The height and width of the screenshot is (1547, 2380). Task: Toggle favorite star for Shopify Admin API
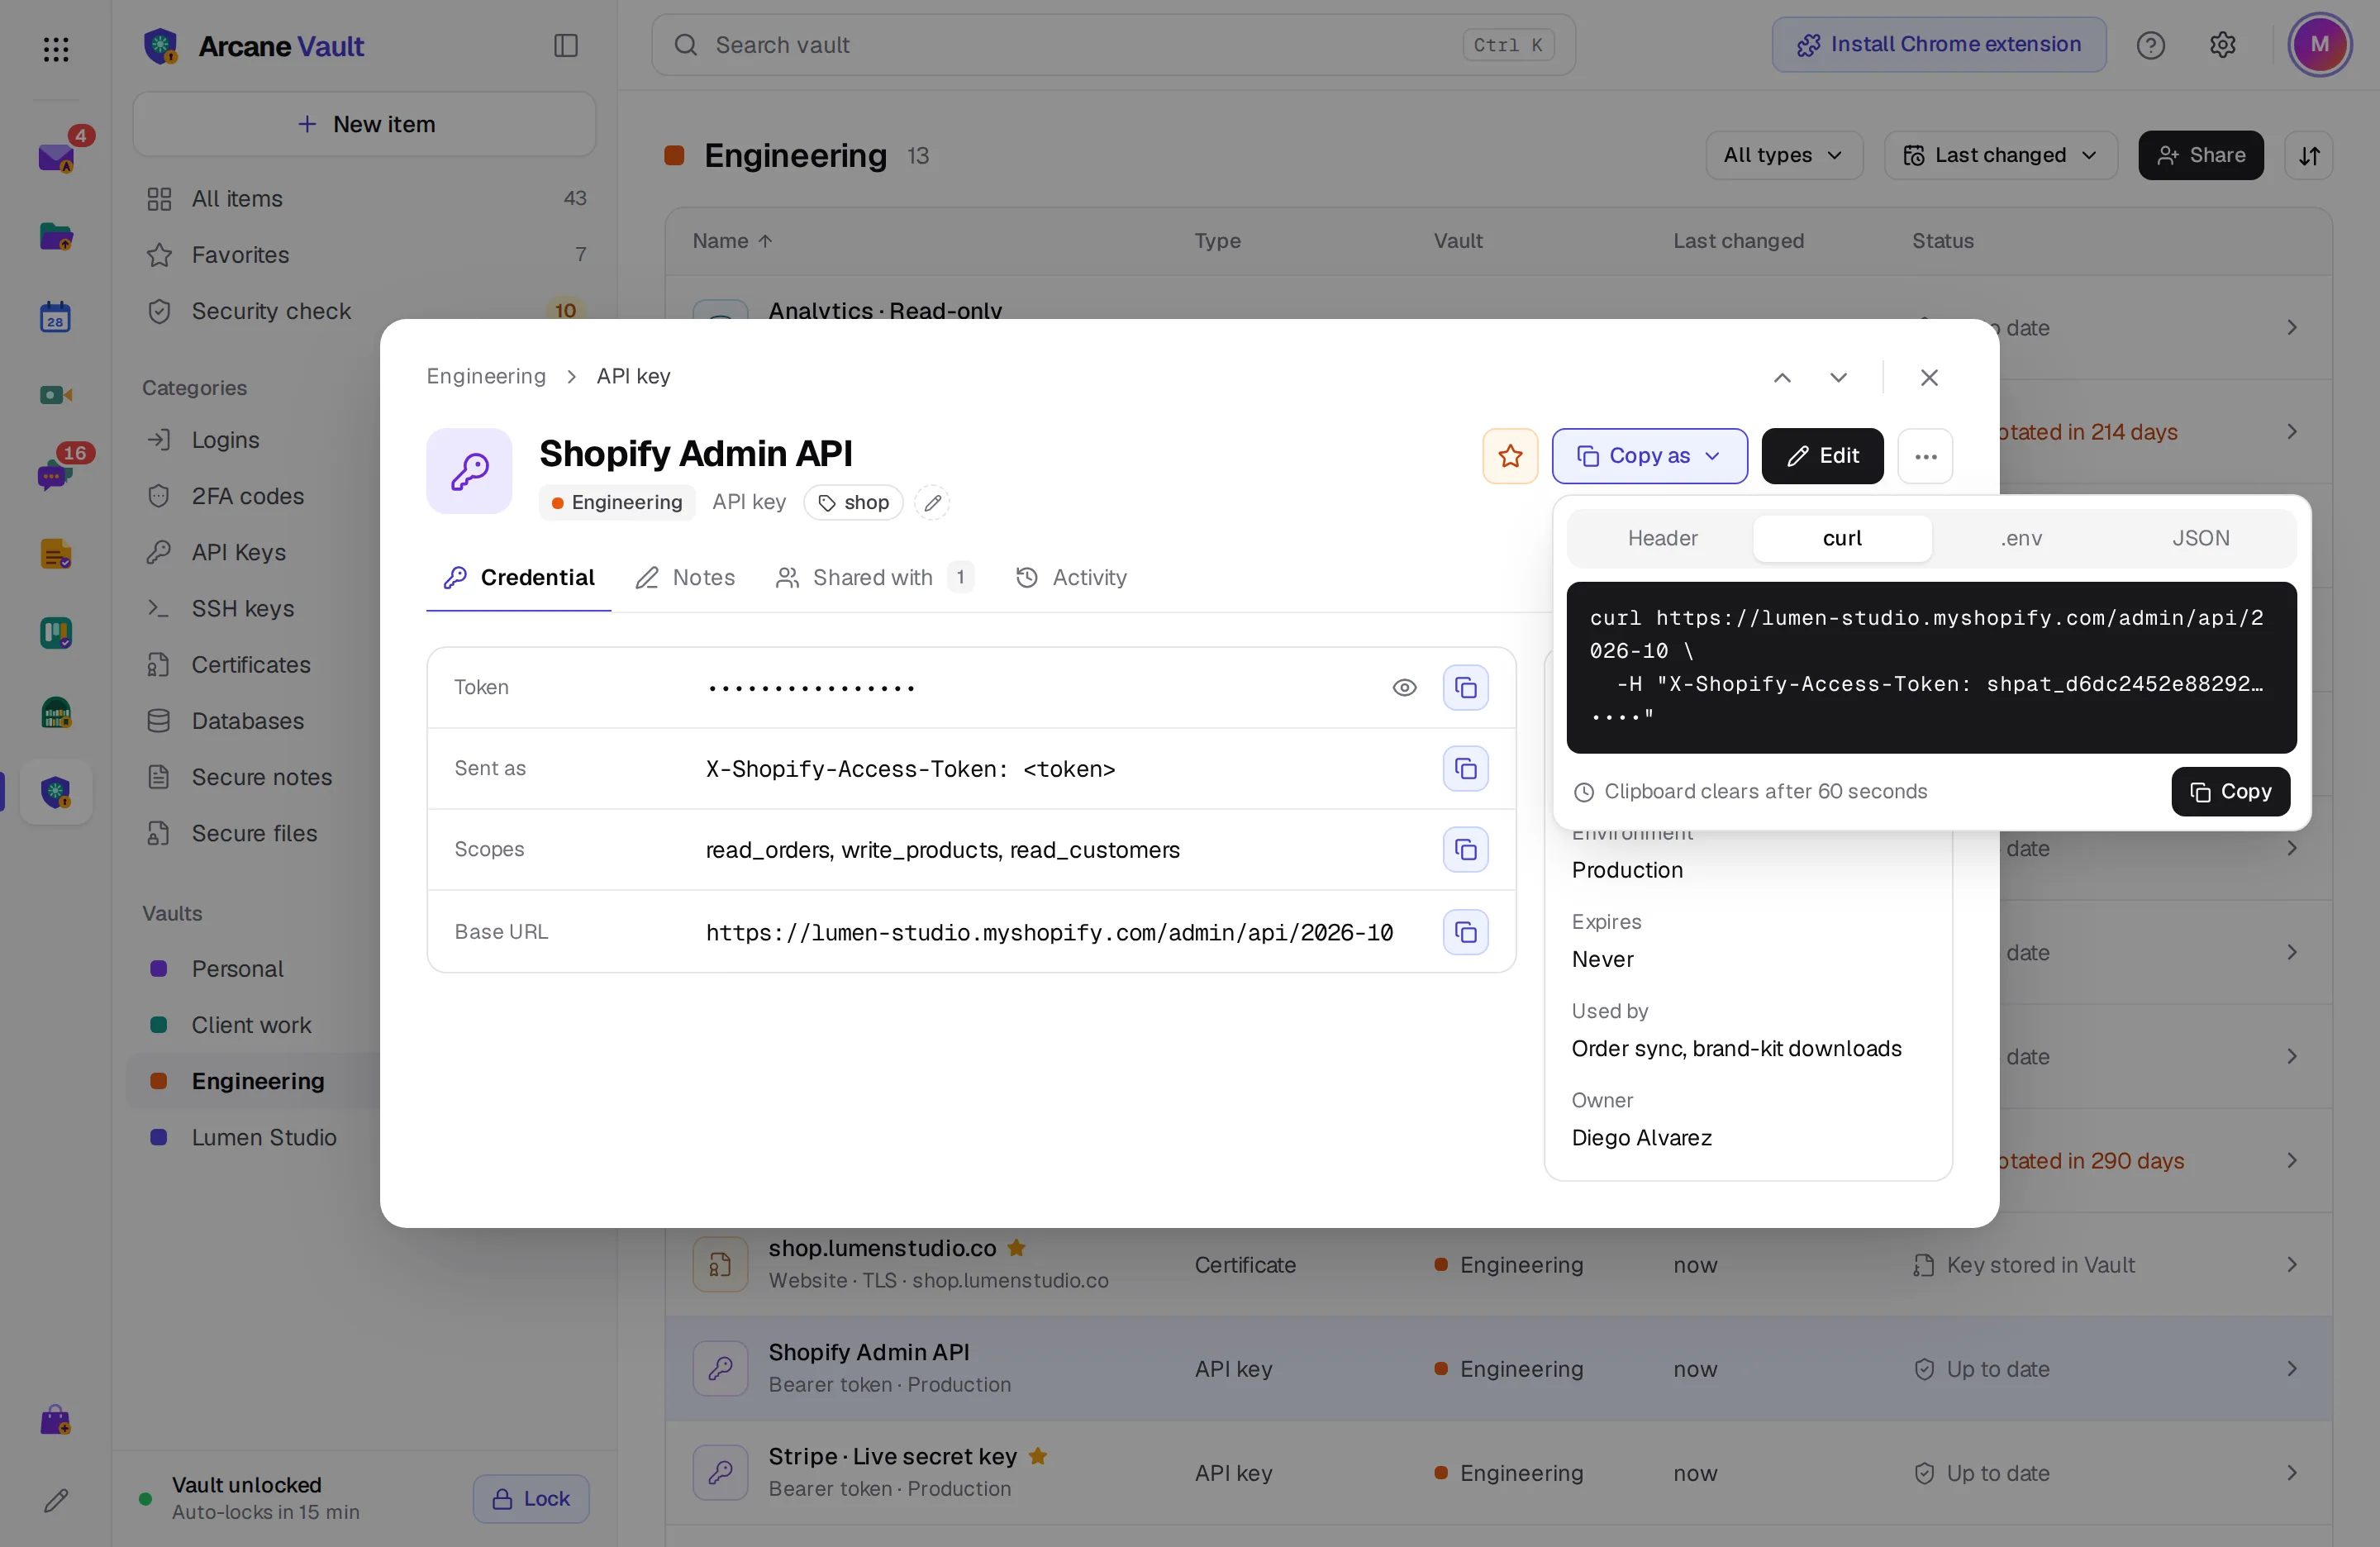pos(1510,456)
